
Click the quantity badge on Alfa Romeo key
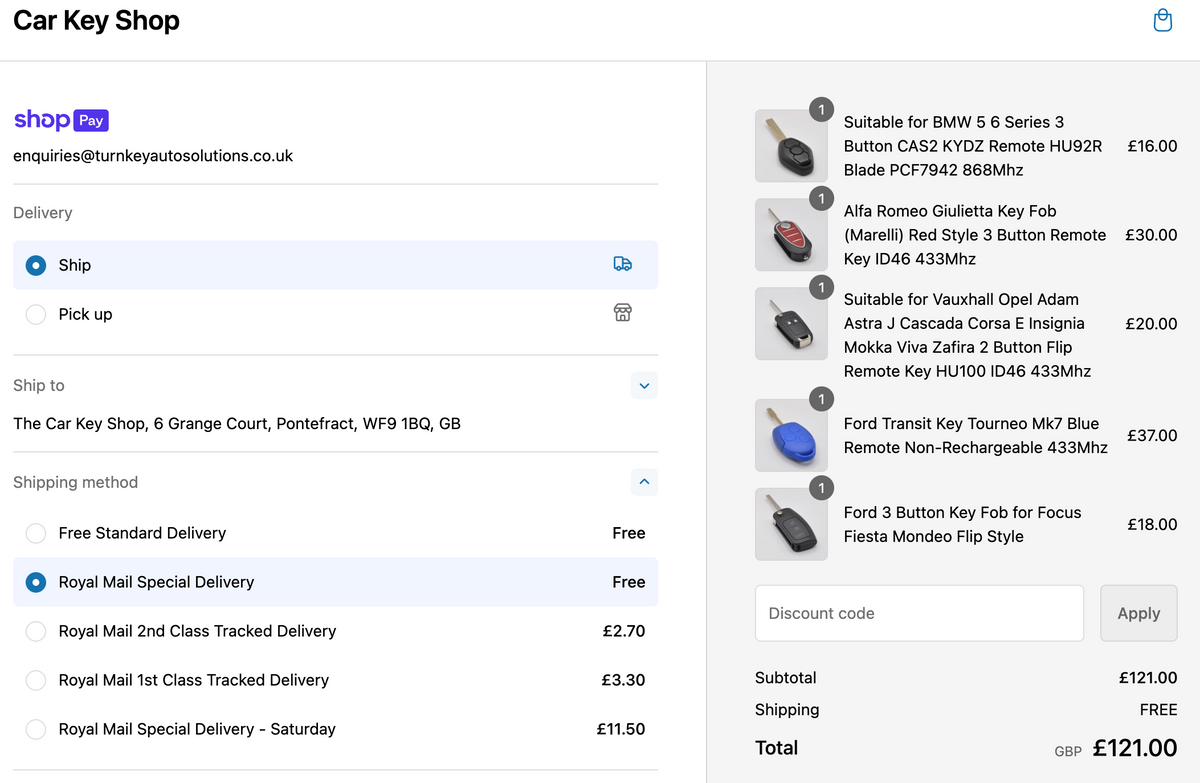[821, 199]
